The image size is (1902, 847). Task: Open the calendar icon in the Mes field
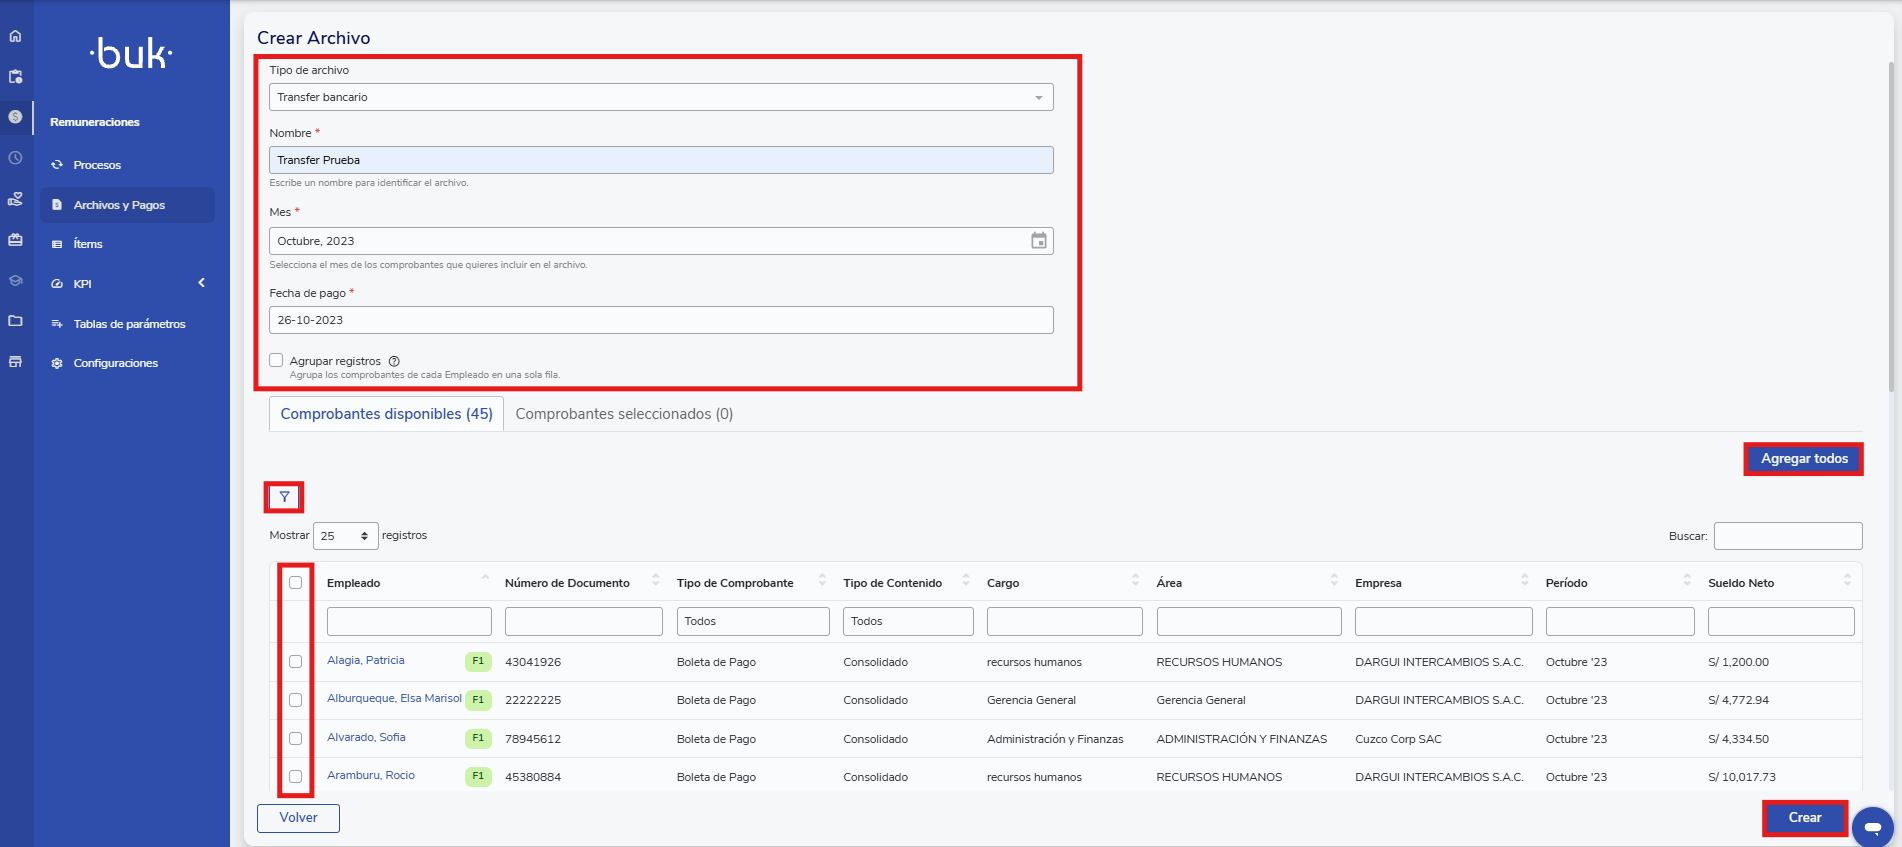[x=1039, y=241]
